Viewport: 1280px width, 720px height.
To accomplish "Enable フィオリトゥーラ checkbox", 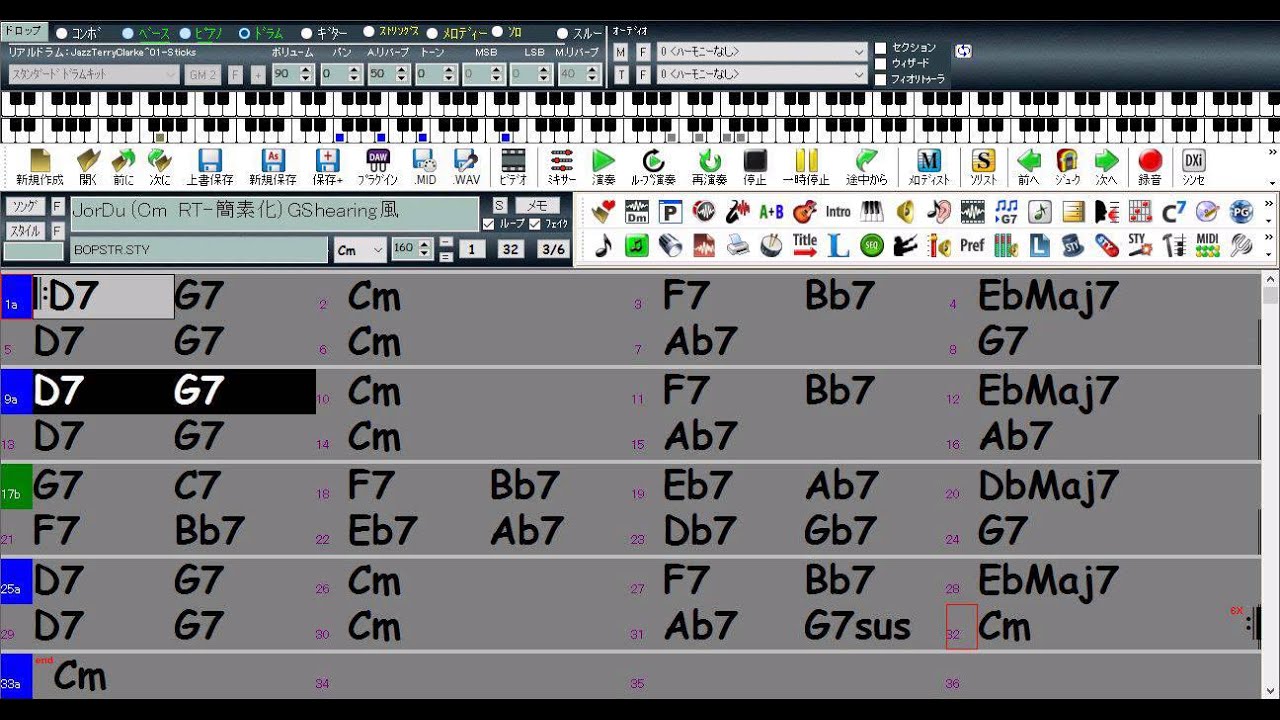I will (881, 79).
